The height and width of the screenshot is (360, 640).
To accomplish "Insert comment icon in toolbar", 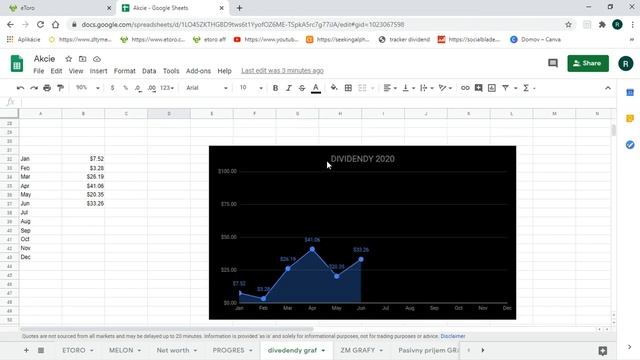I will tap(478, 88).
